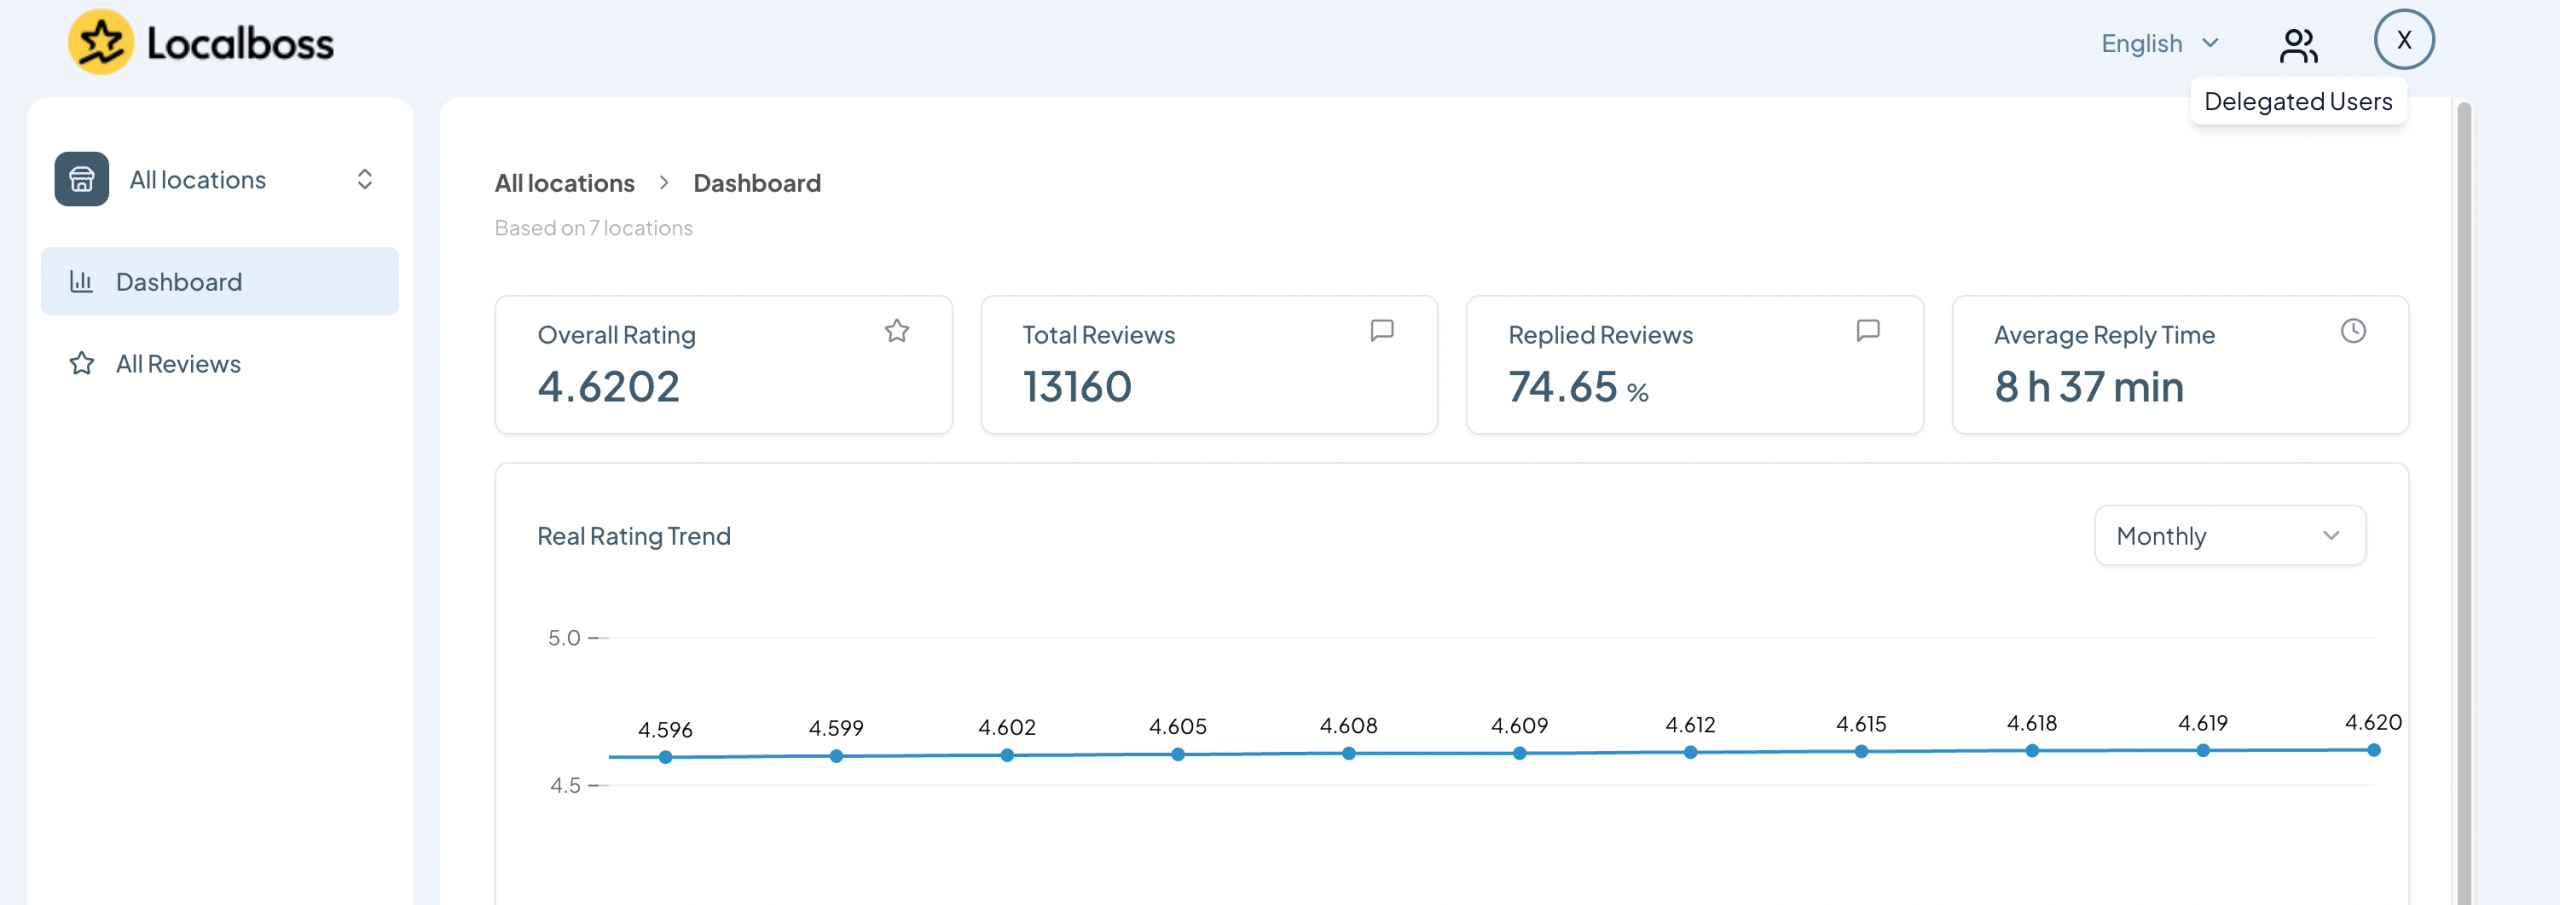2560x905 pixels.
Task: Click the store icon beside All locations
Action: (82, 179)
